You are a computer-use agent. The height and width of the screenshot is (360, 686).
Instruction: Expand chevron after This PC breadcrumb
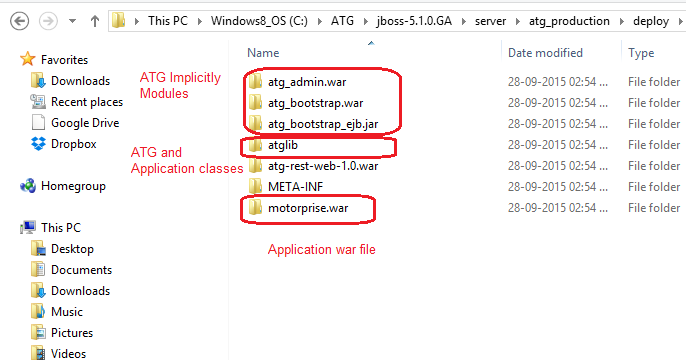click(200, 21)
